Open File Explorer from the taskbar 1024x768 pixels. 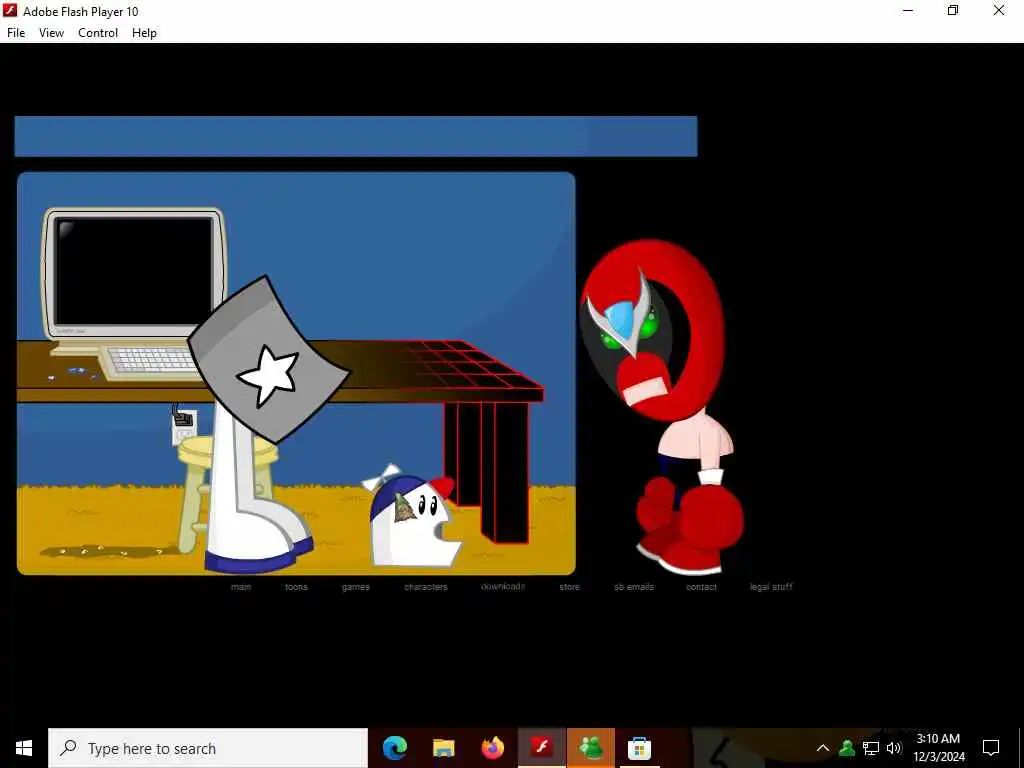[x=443, y=748]
